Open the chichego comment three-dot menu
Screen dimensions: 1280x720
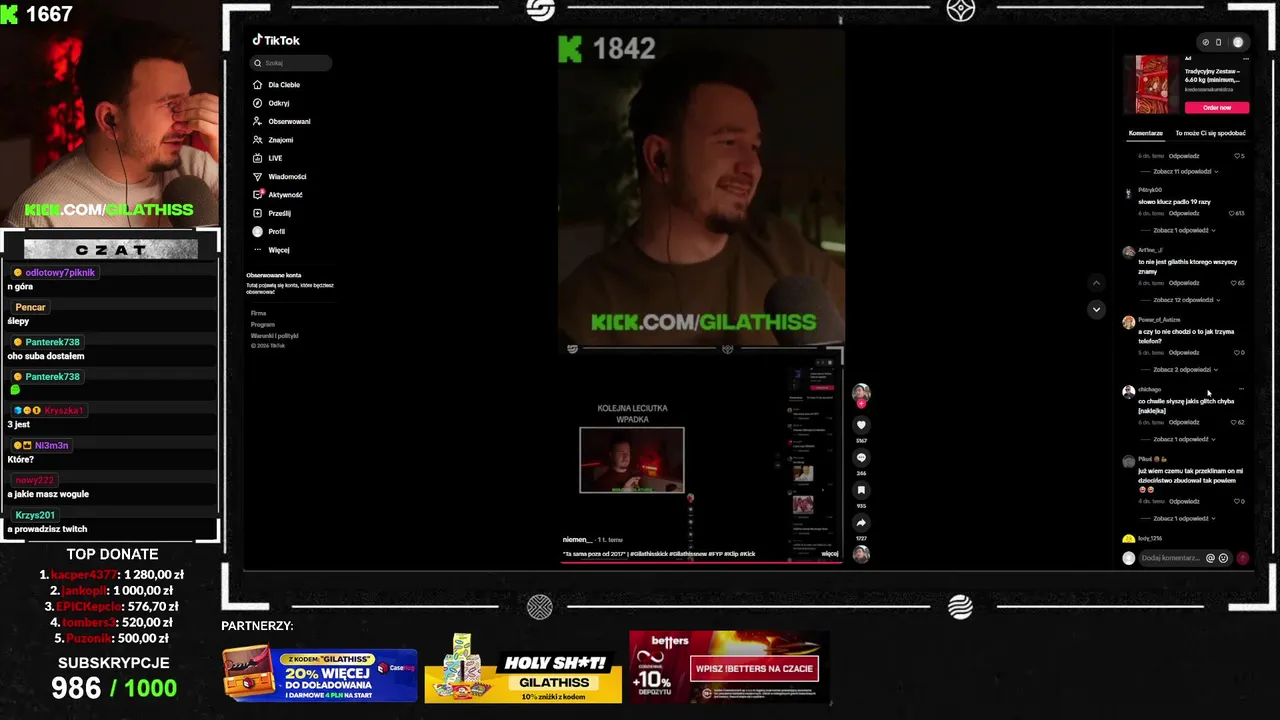tap(1241, 389)
